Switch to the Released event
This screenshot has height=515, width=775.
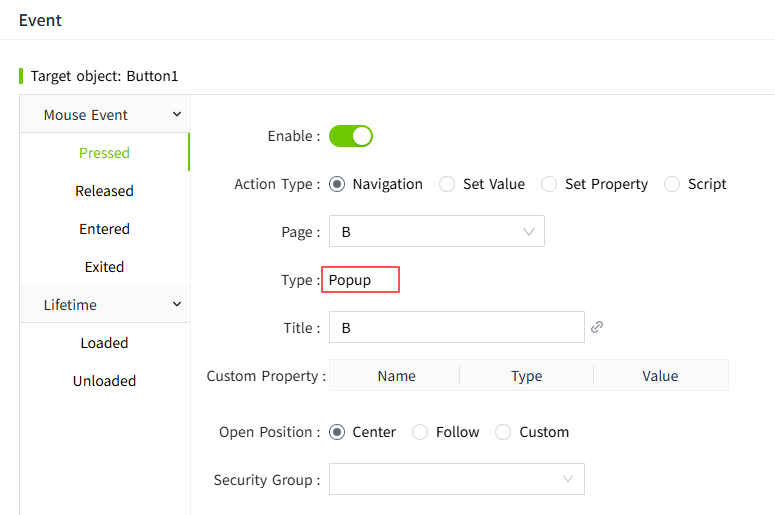[104, 191]
